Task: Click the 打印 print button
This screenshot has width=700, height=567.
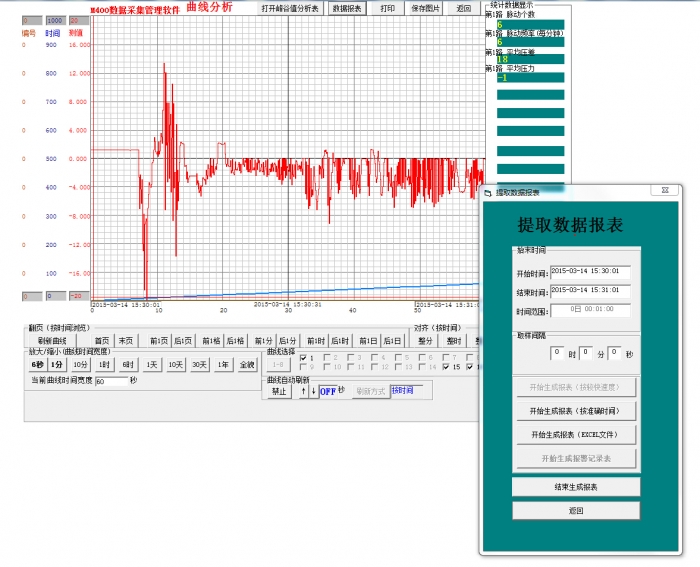Action: click(387, 8)
